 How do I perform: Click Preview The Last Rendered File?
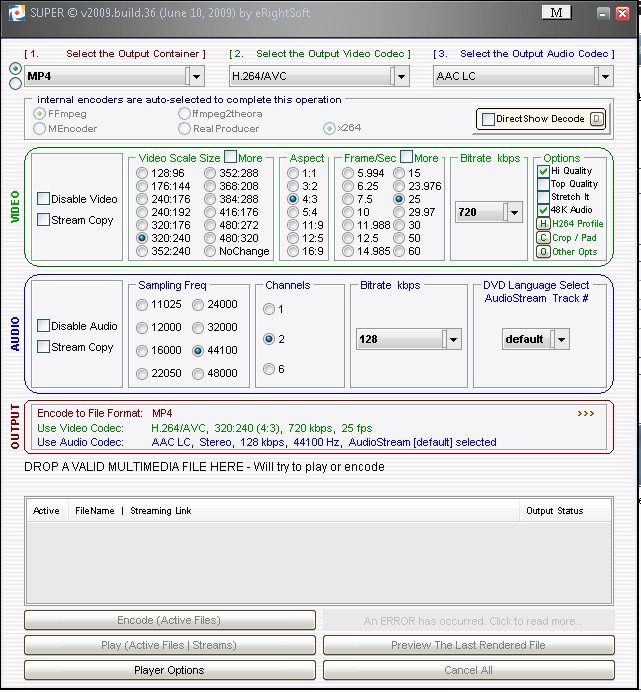tap(467, 645)
